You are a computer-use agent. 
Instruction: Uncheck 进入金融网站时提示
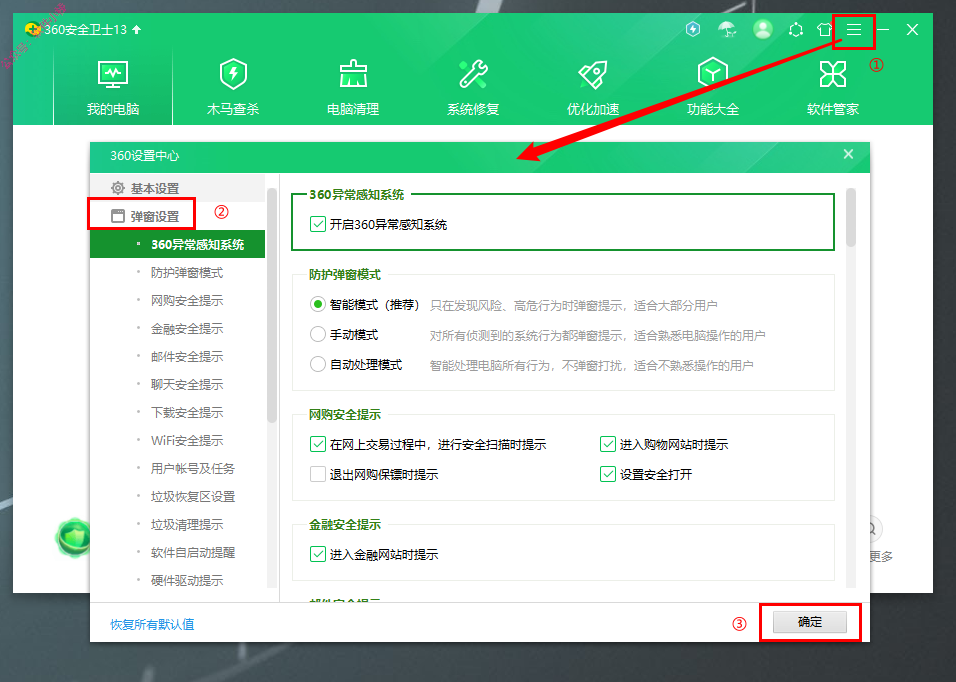click(318, 554)
